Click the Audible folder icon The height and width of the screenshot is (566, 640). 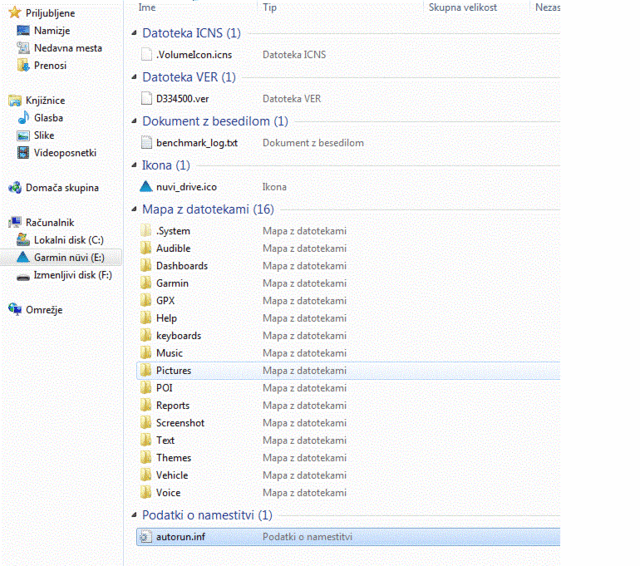pos(146,248)
